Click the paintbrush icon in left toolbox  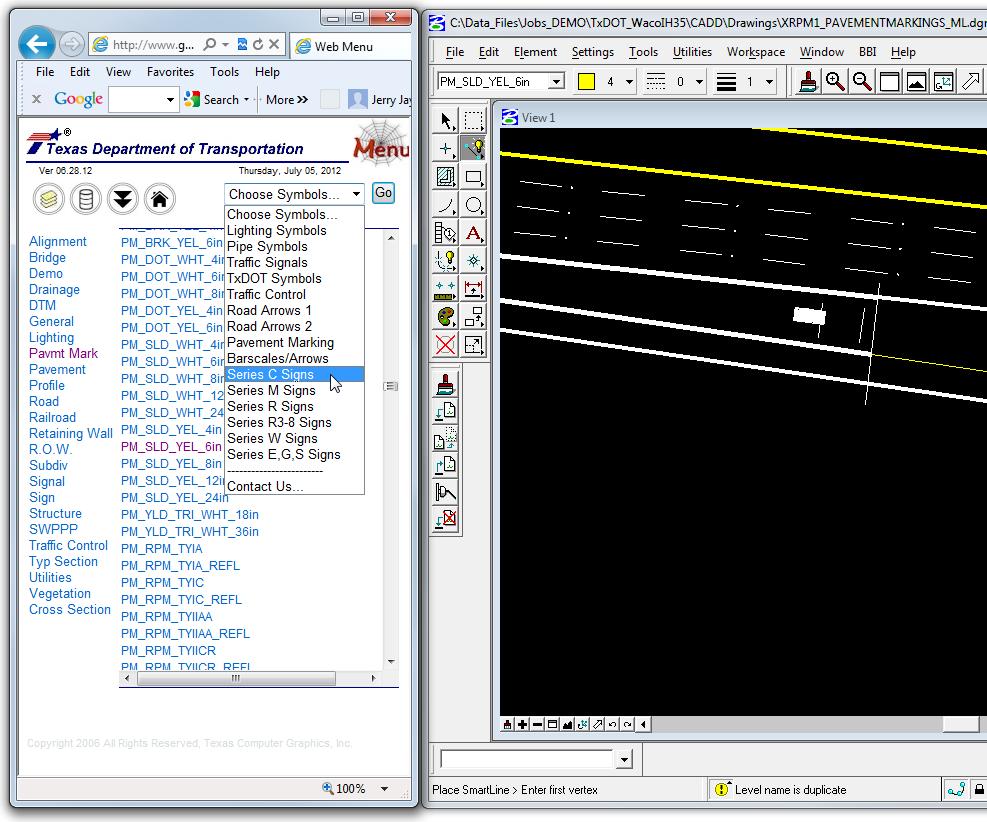(446, 385)
